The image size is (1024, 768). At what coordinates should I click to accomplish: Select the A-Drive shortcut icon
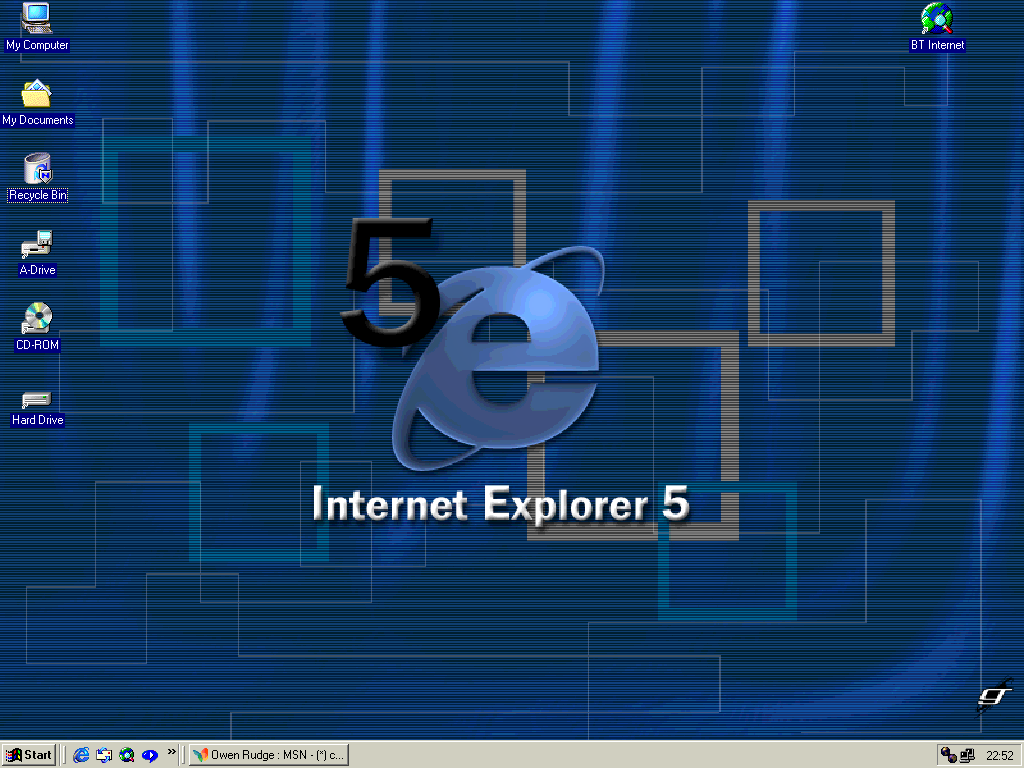pyautogui.click(x=37, y=244)
